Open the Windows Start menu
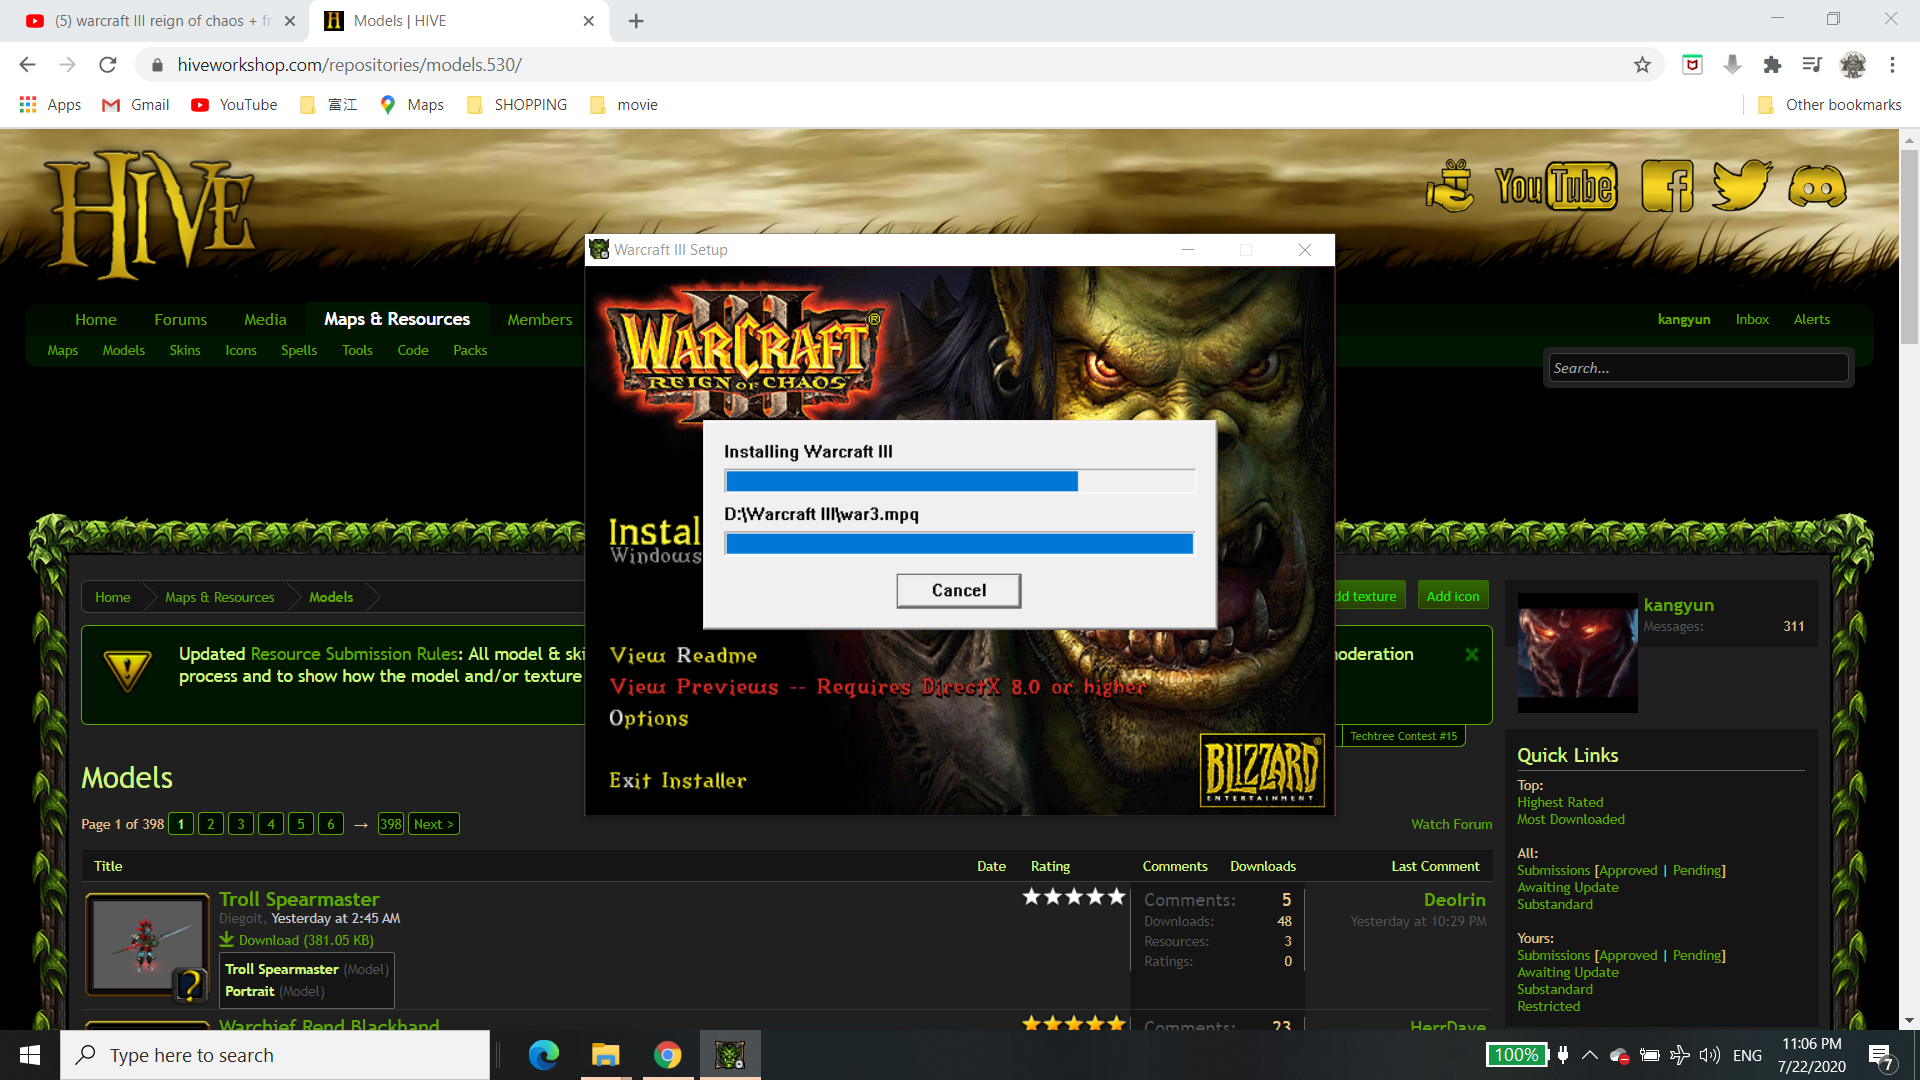Image resolution: width=1920 pixels, height=1080 pixels. tap(30, 1055)
